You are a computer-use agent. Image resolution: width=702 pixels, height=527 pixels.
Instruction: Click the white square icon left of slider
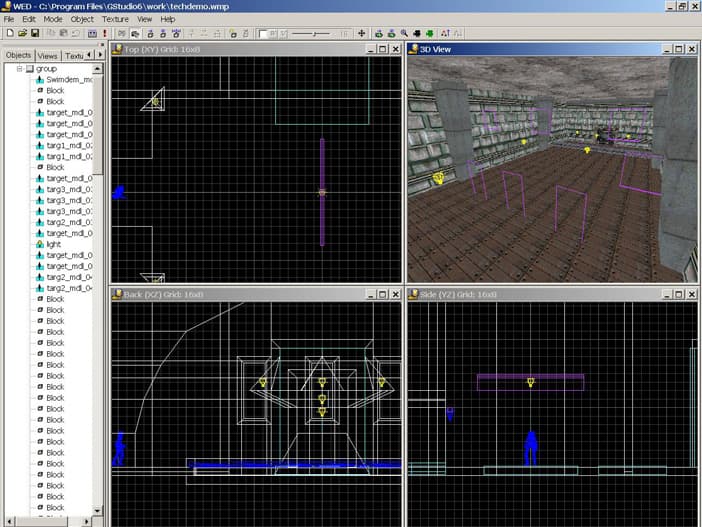(263, 34)
